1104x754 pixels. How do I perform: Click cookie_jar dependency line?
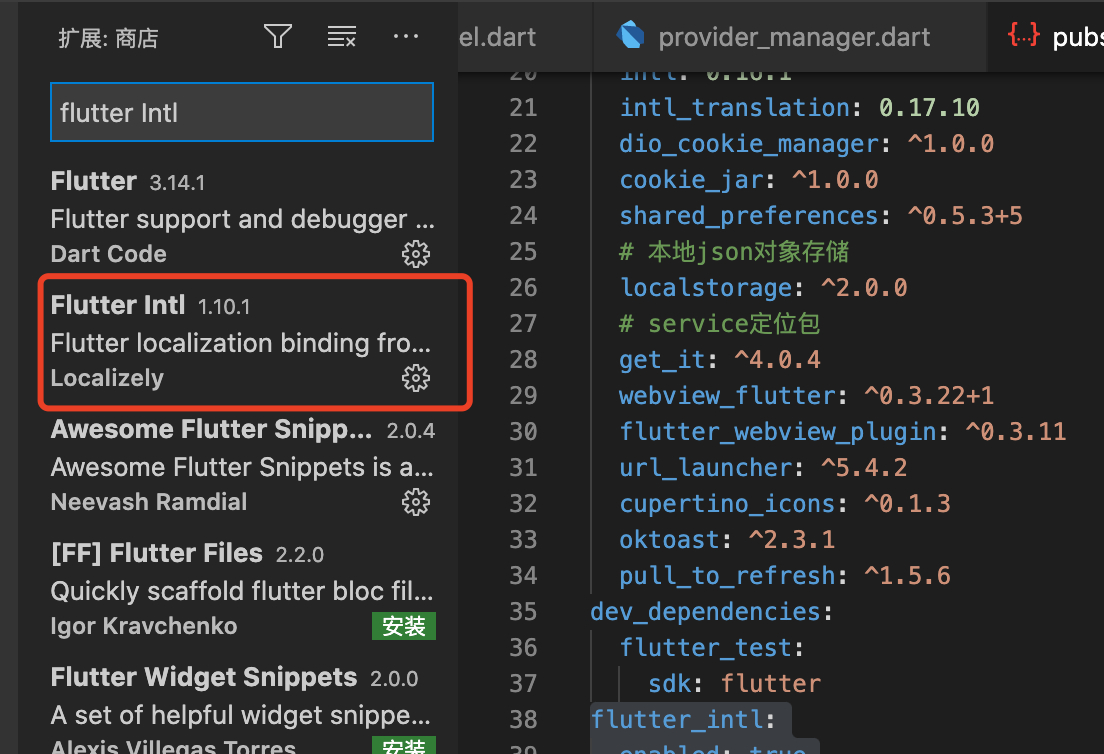(x=749, y=180)
